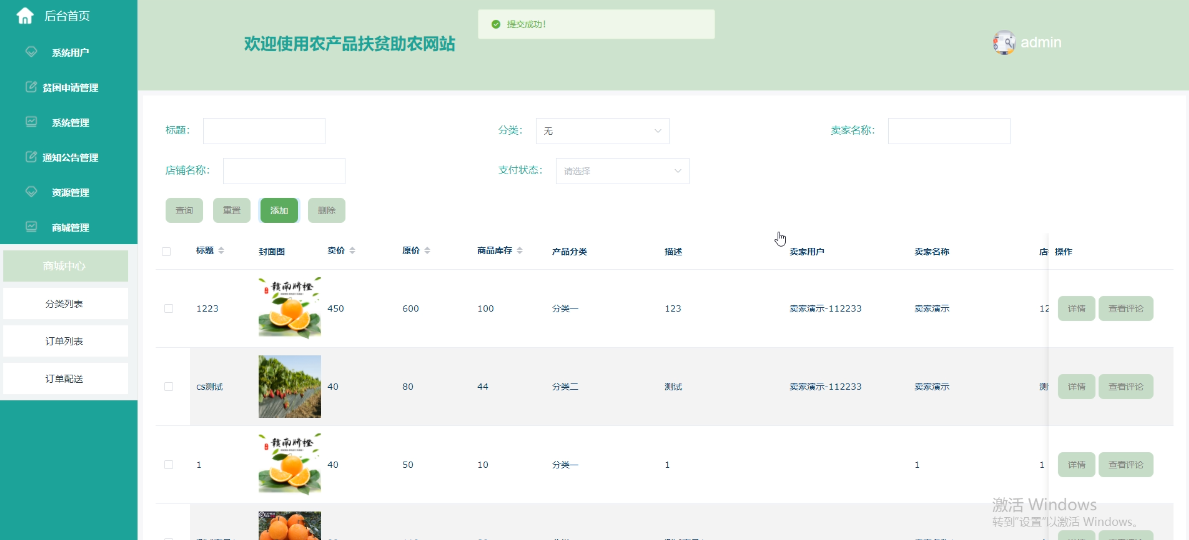The height and width of the screenshot is (540, 1189).
Task: Open 详情 for the row titled 1
Action: [x=1077, y=465]
